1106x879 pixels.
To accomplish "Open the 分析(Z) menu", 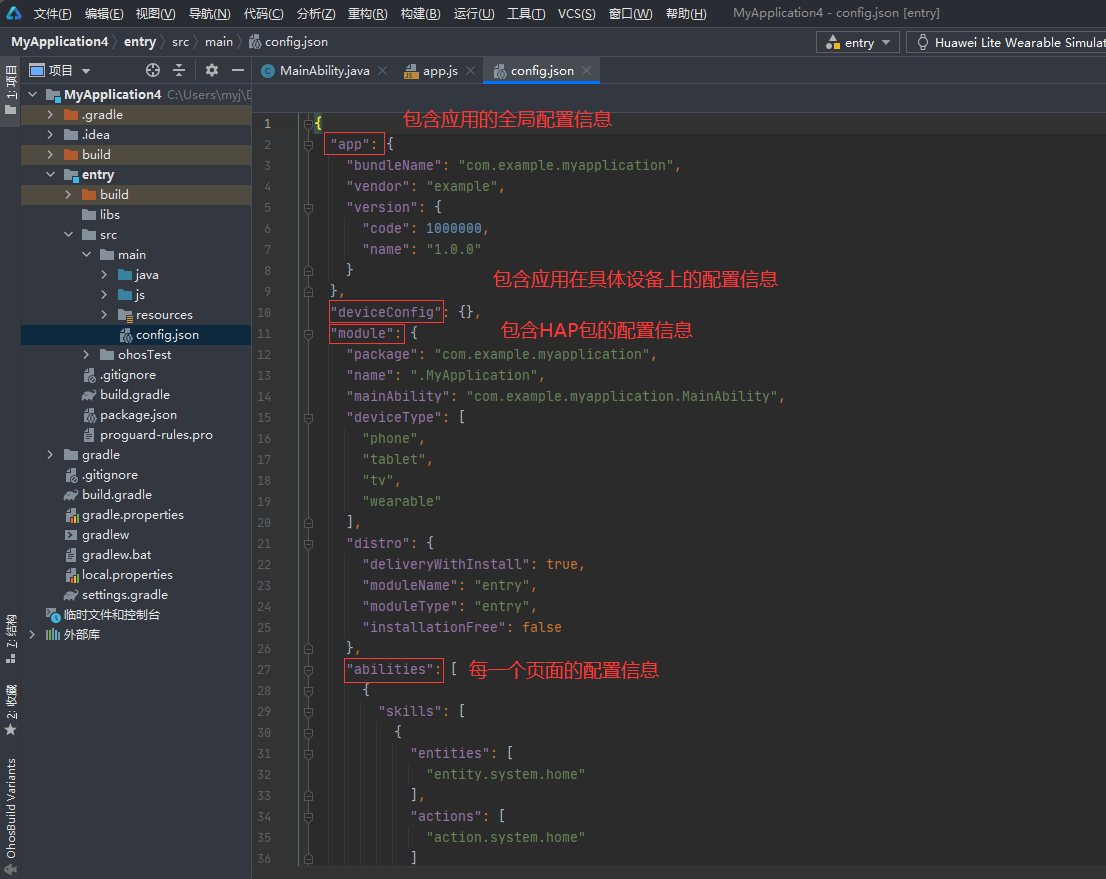I will [315, 13].
